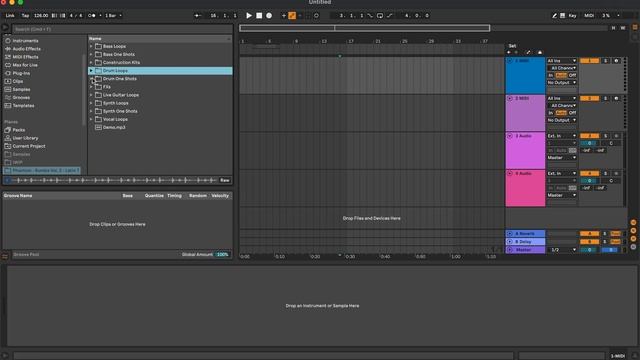Toggle the browser preview headphone button
640x360 pixels.
coord(7,180)
